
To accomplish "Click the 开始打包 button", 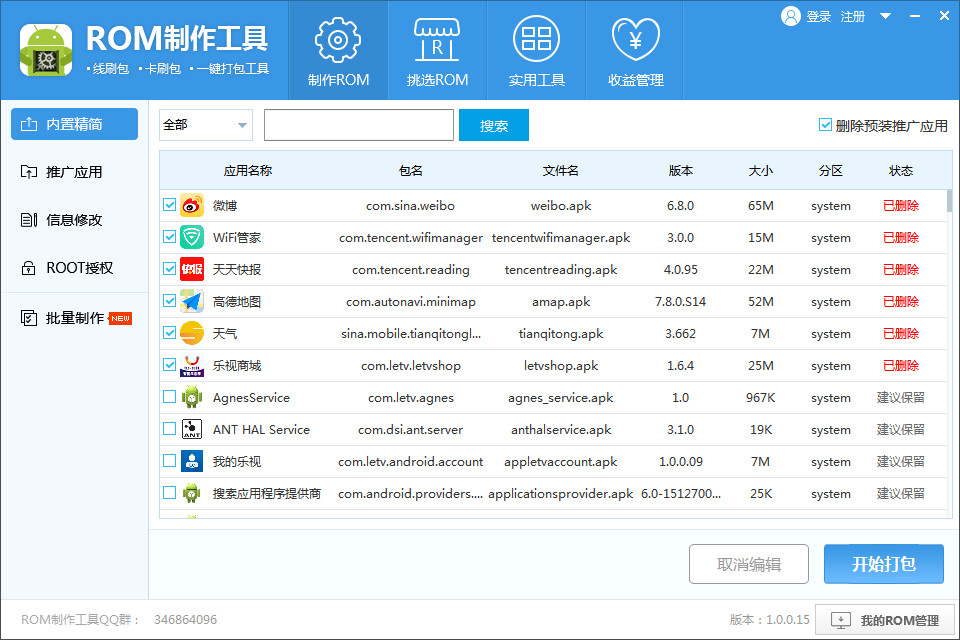I will [883, 563].
